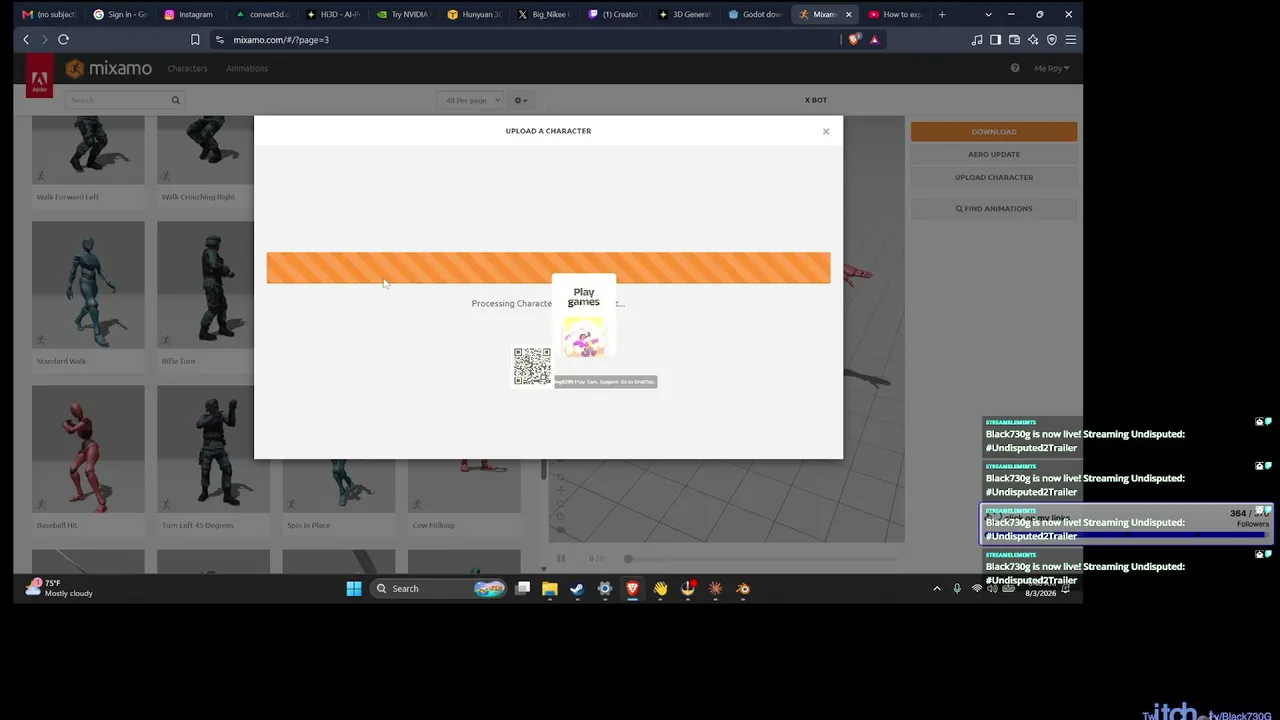Click the QR code in the dialog
This screenshot has height=720, width=1280.
pyautogui.click(x=532, y=367)
